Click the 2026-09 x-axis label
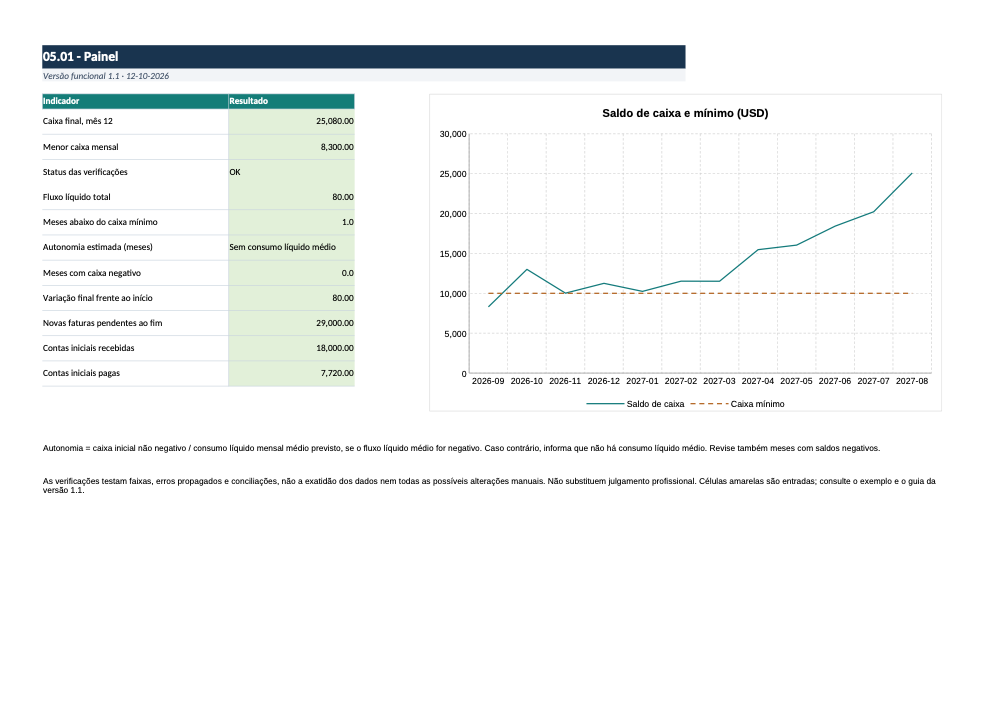 tap(488, 381)
